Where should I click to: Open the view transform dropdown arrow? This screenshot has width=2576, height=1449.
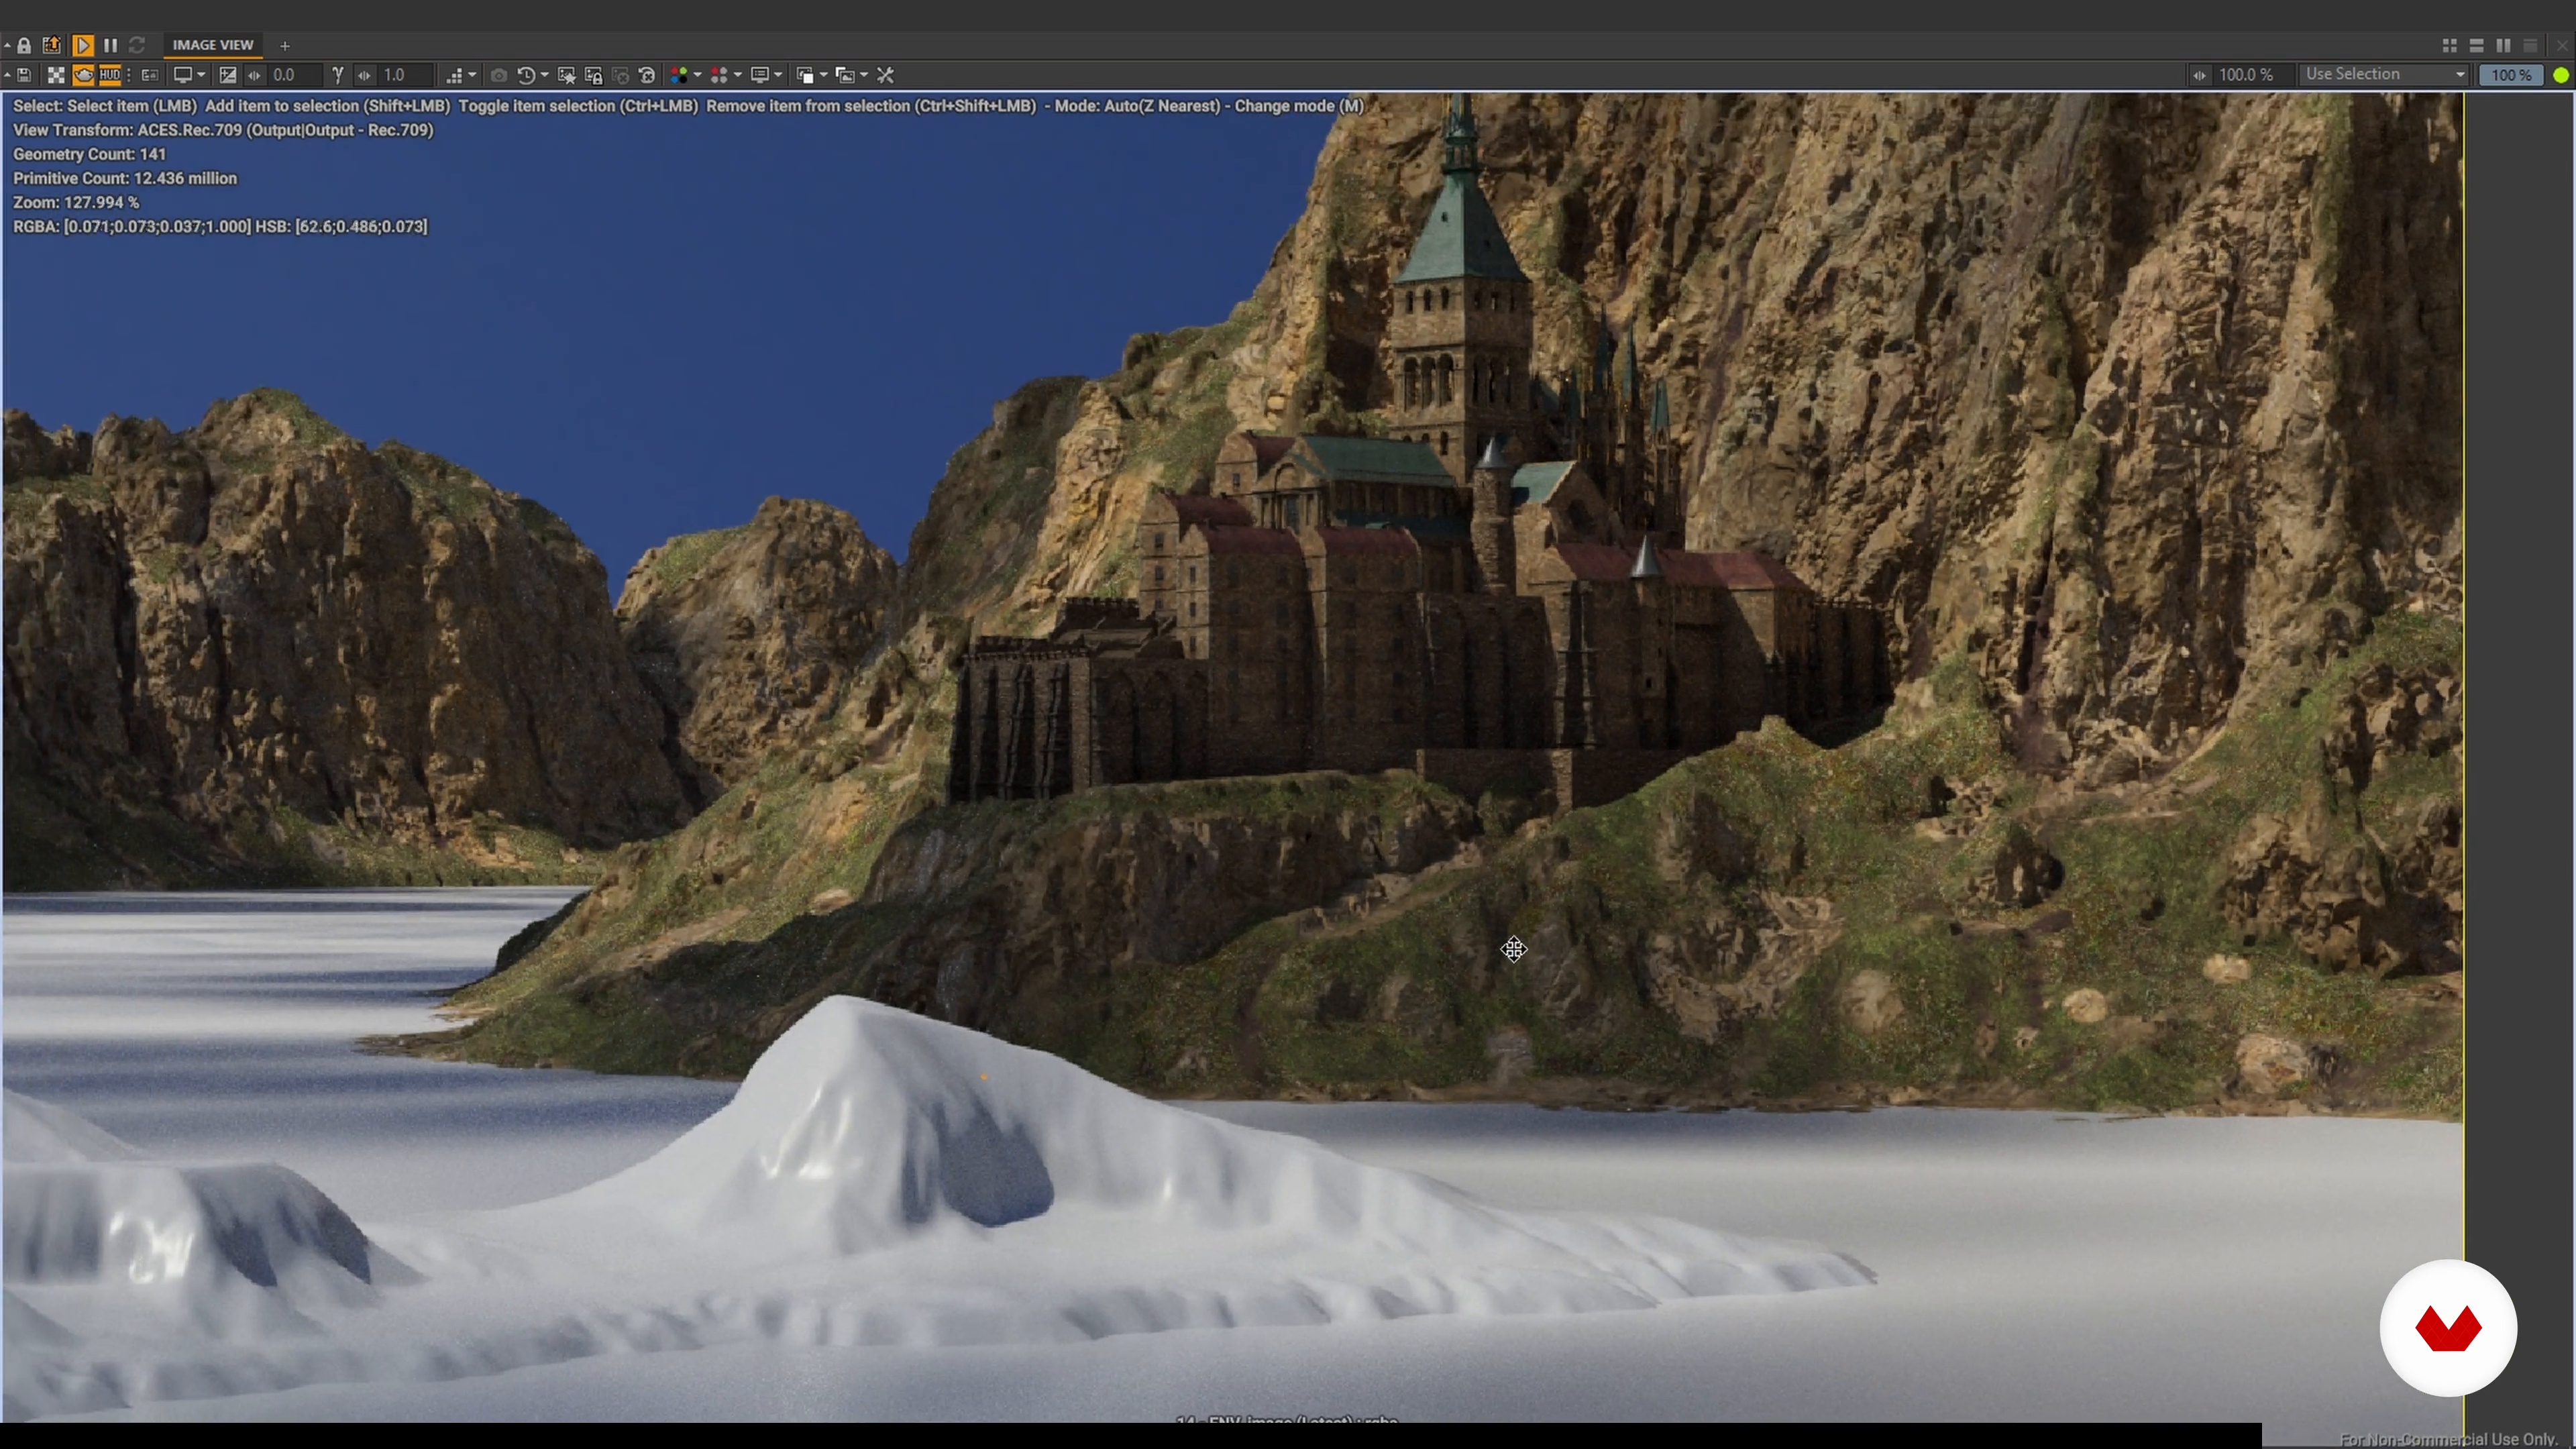point(779,75)
